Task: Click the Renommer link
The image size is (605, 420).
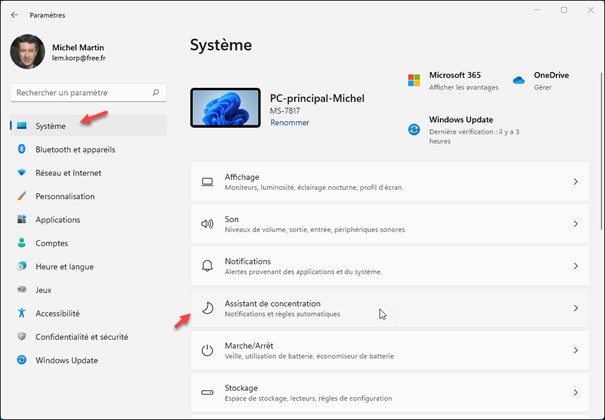Action: point(289,123)
